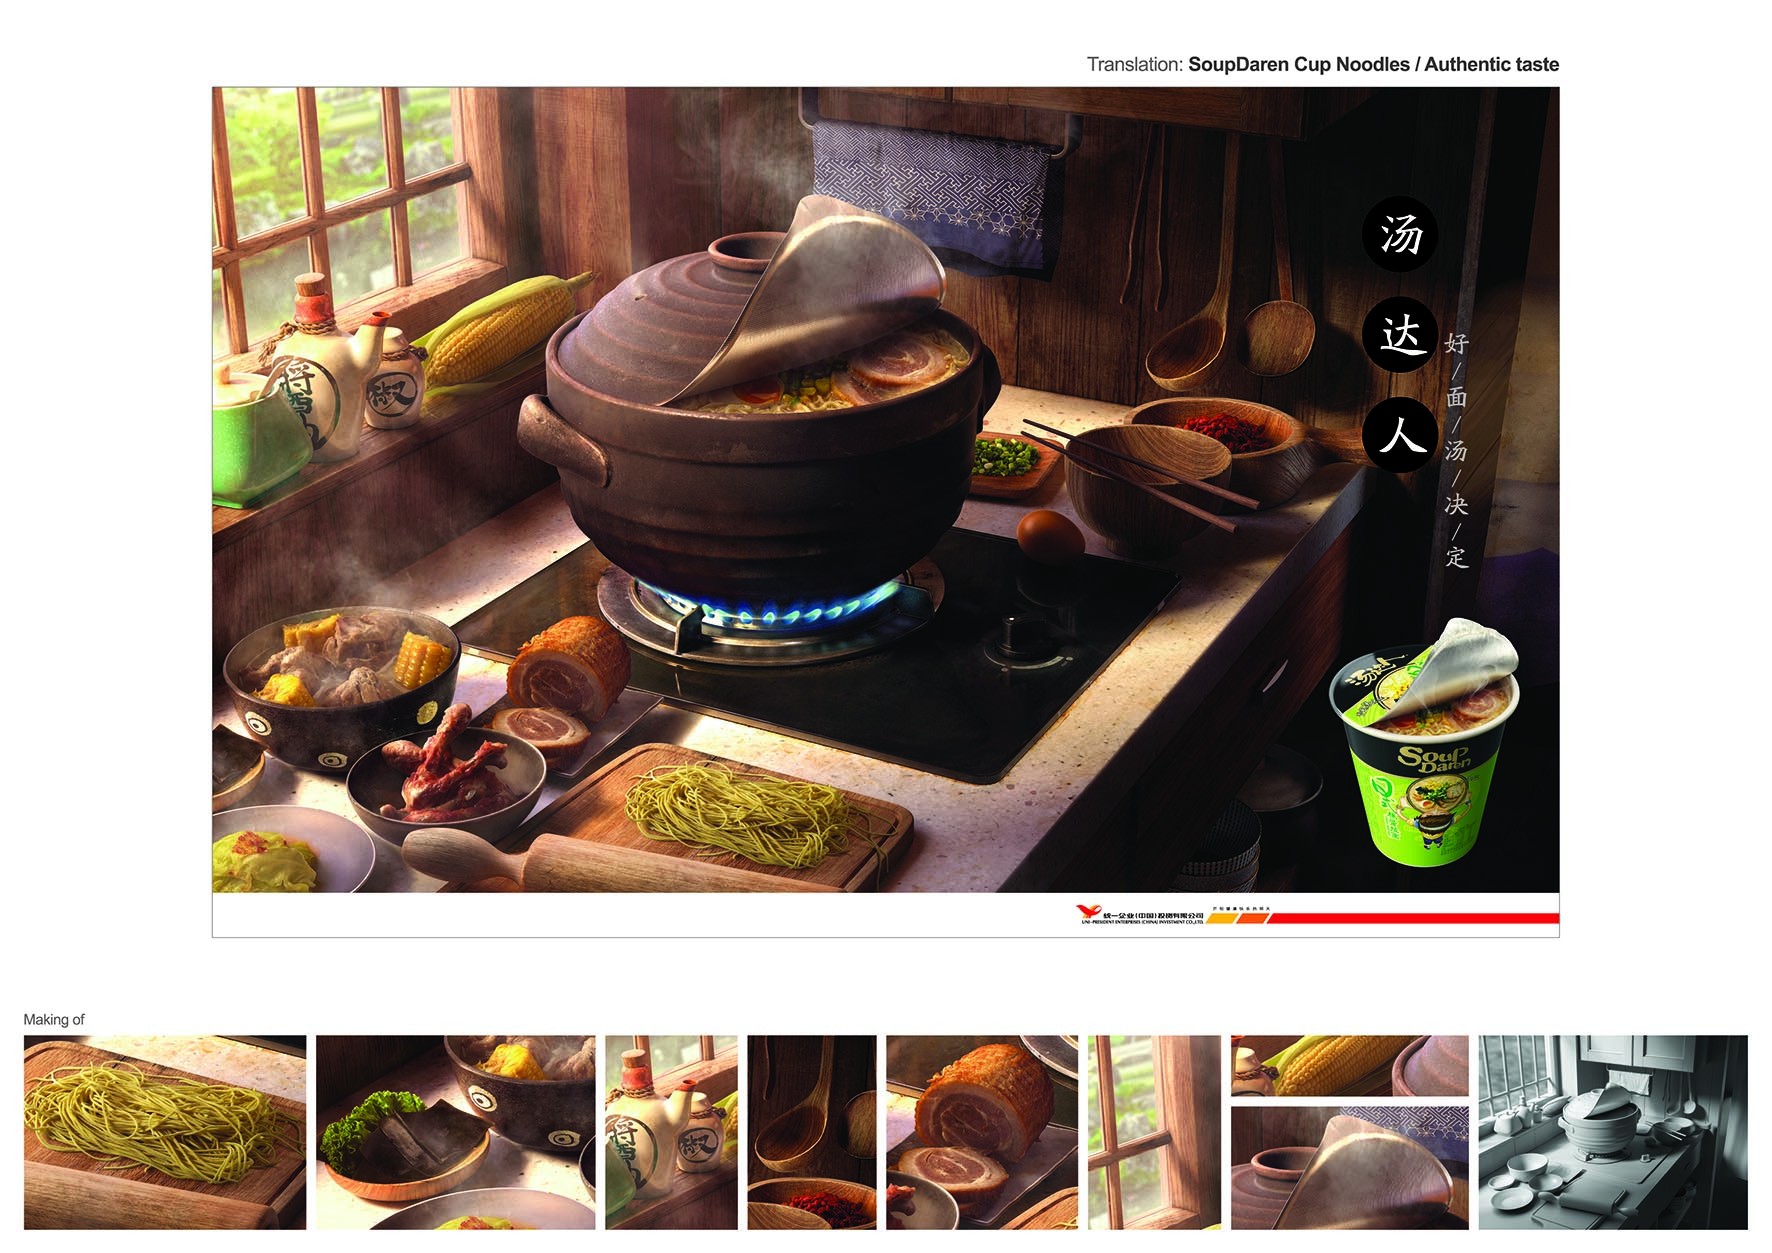Screen dimensions: 1772x1253
Task: Click the 汤 character in black circle
Action: [1400, 234]
